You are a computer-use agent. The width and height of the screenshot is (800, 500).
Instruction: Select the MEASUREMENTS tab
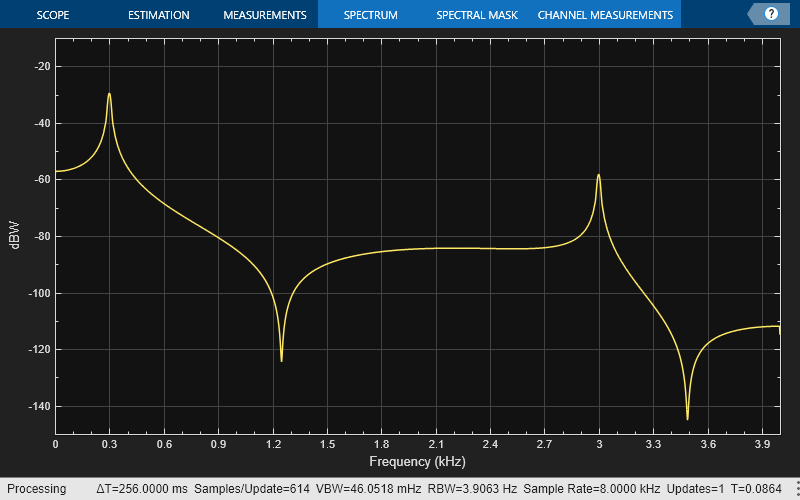coord(264,15)
